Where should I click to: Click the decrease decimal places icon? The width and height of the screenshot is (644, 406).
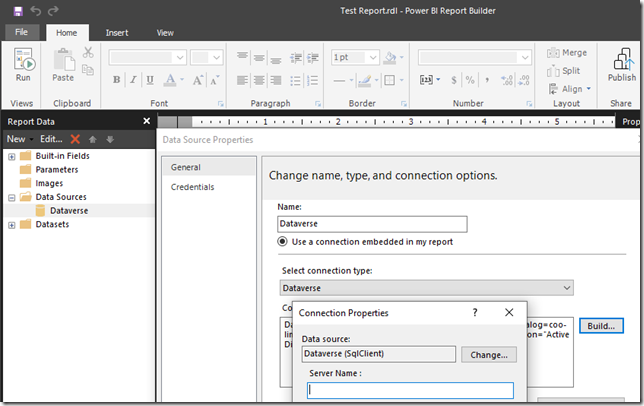tap(524, 80)
